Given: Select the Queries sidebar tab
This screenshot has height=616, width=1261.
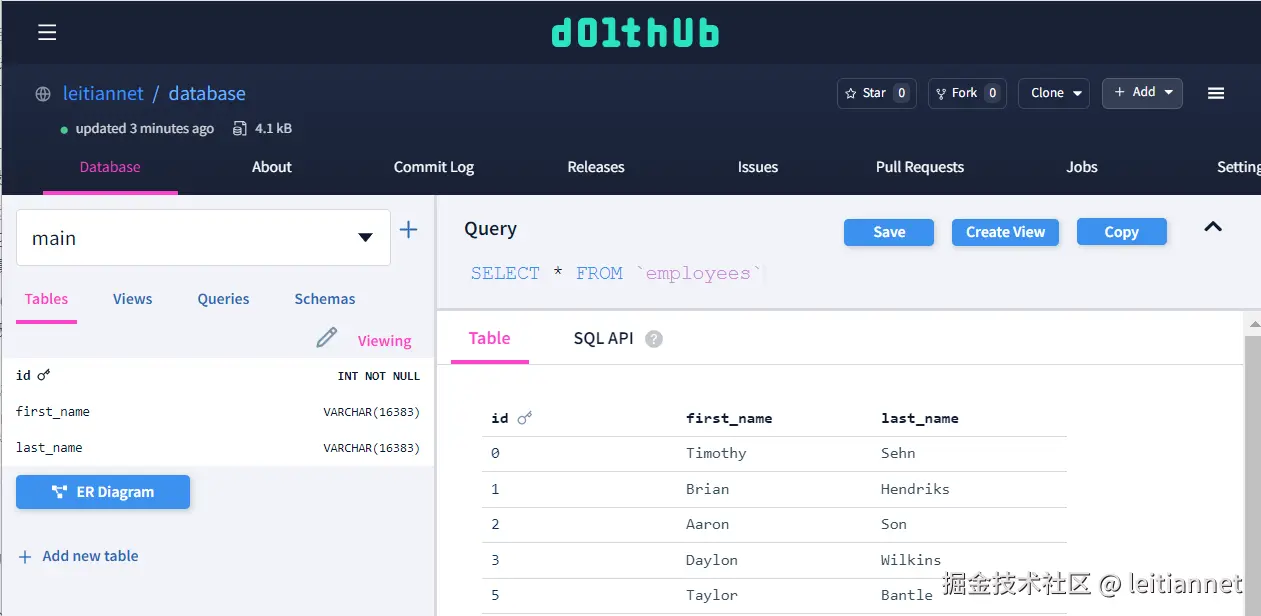Looking at the screenshot, I should (x=223, y=299).
